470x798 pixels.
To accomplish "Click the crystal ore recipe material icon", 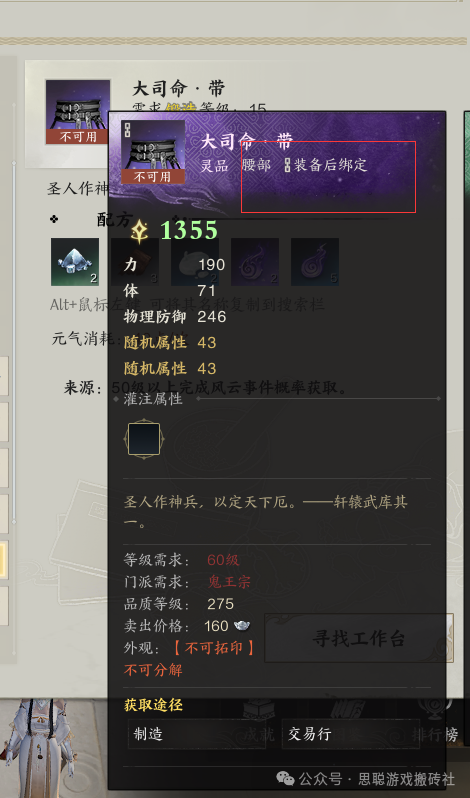I will tap(75, 262).
